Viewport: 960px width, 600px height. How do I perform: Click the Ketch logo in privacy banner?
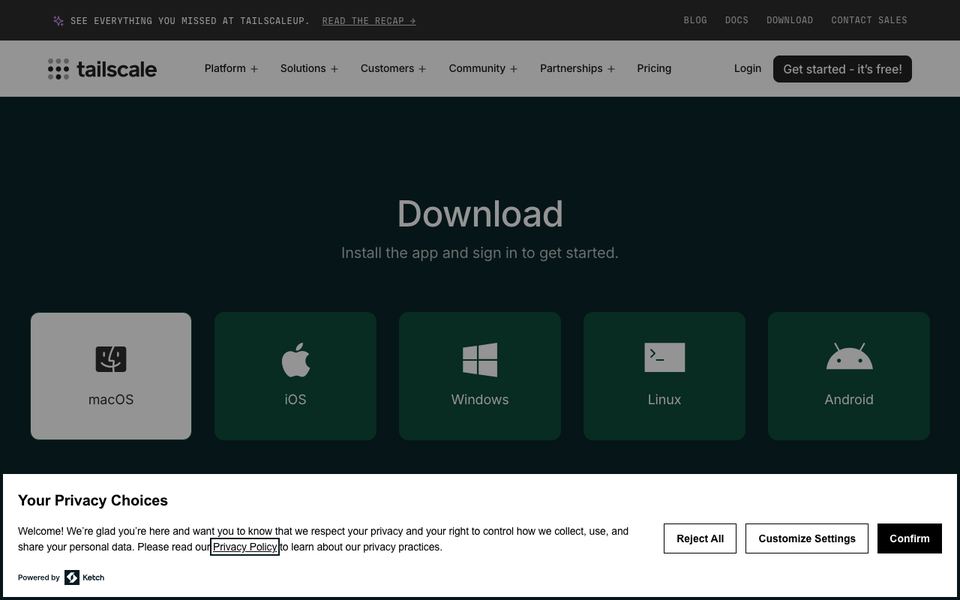pos(84,577)
